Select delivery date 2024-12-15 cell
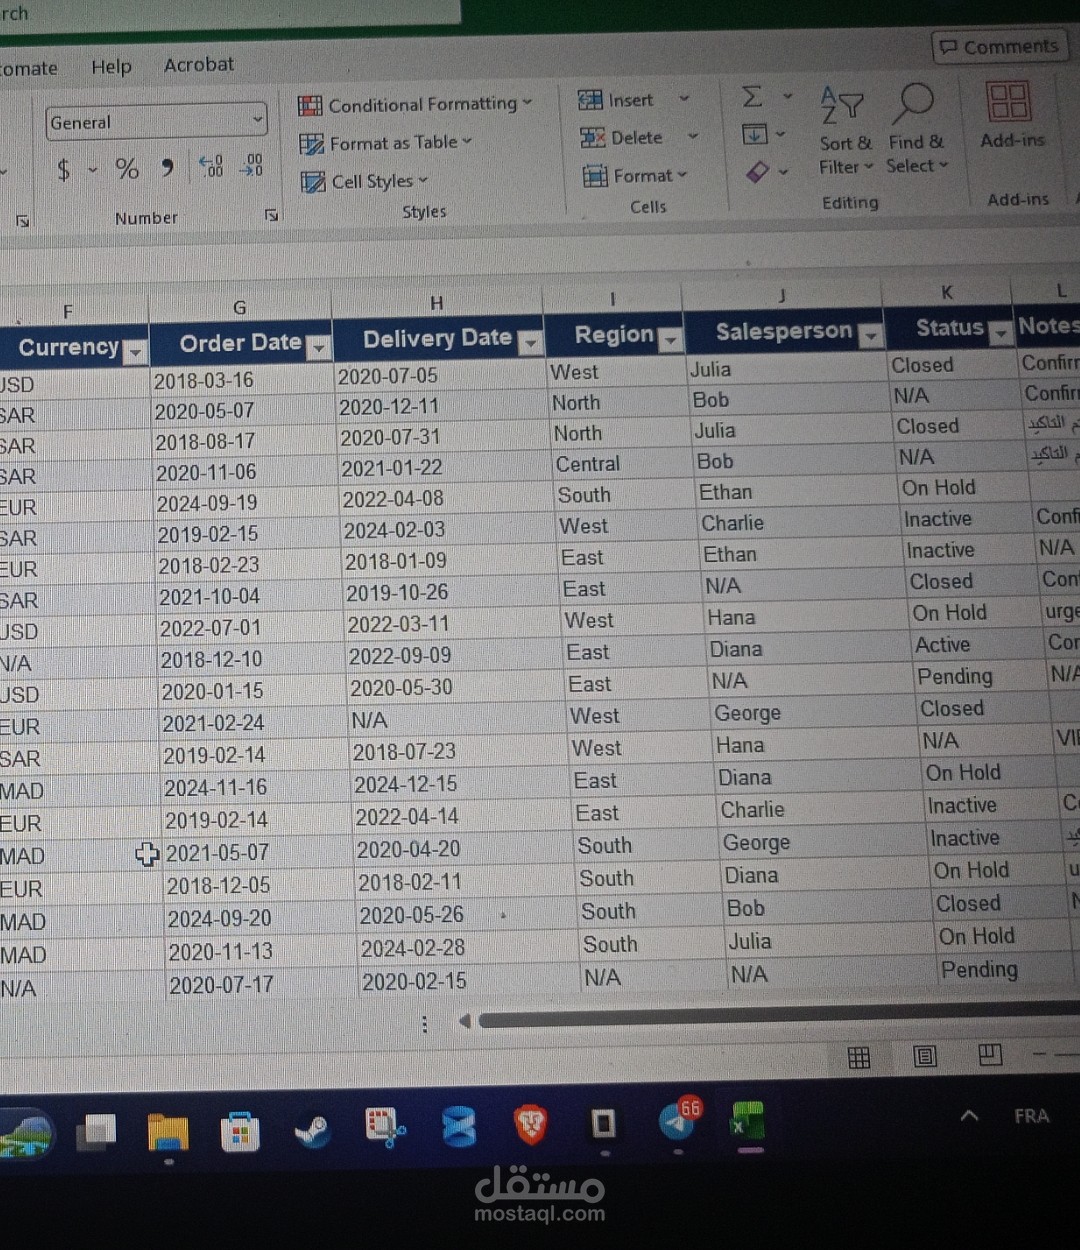 pos(461,784)
